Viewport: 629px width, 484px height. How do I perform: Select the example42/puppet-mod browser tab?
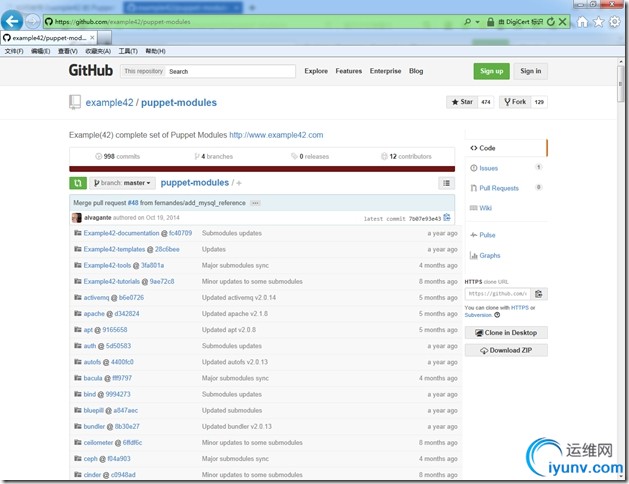pyautogui.click(x=49, y=38)
